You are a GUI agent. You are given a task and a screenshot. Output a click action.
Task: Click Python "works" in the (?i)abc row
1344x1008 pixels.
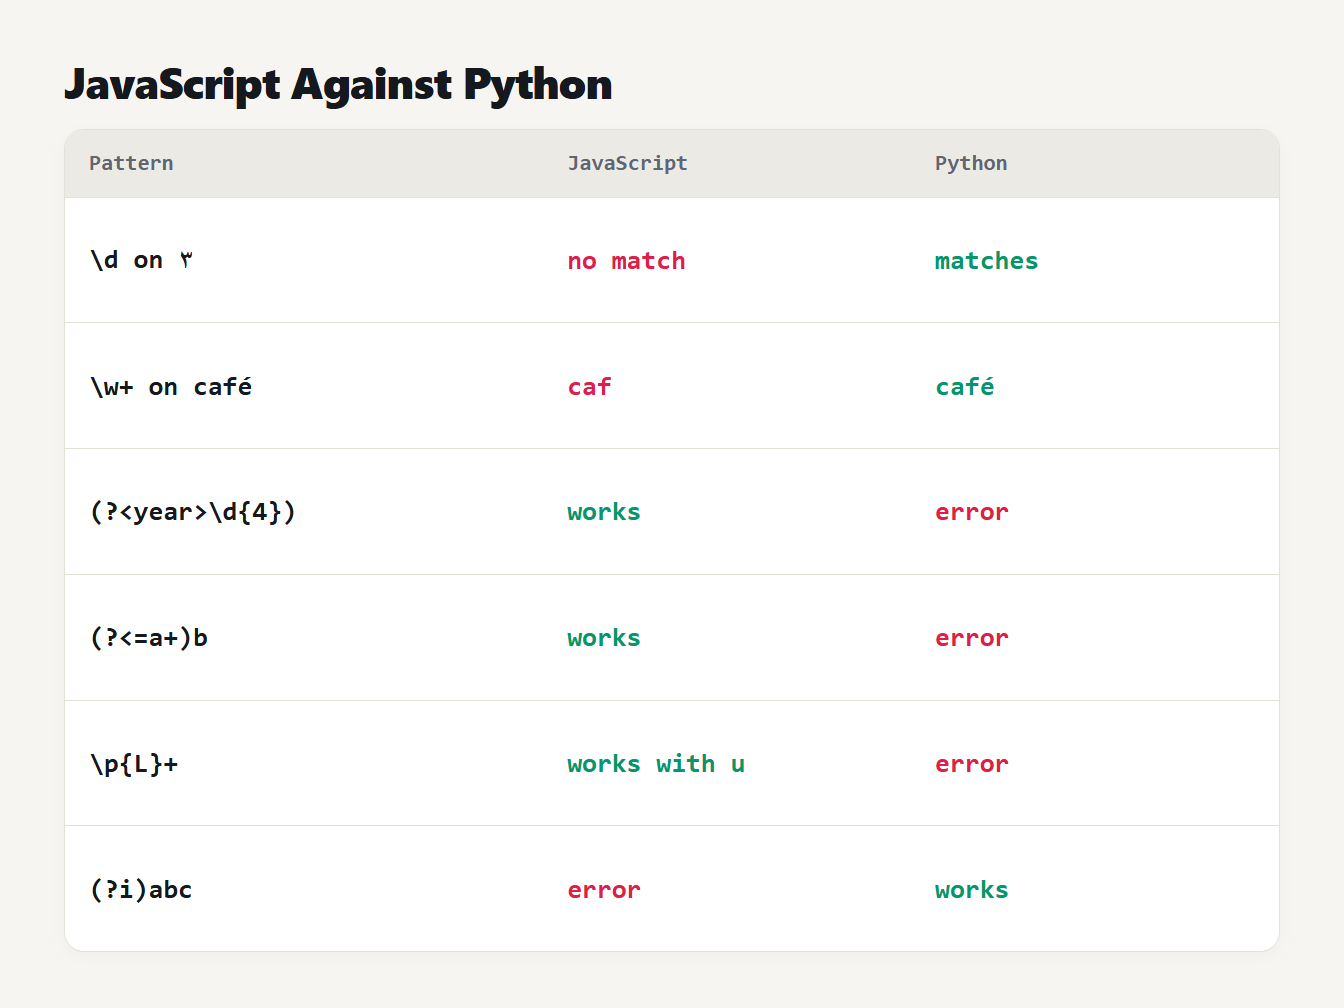click(972, 890)
